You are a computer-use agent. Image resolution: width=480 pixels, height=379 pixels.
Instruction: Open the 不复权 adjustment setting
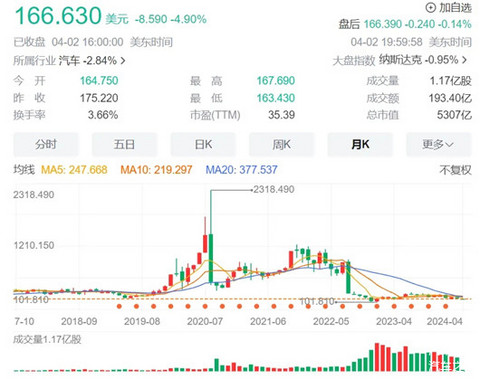(x=455, y=170)
